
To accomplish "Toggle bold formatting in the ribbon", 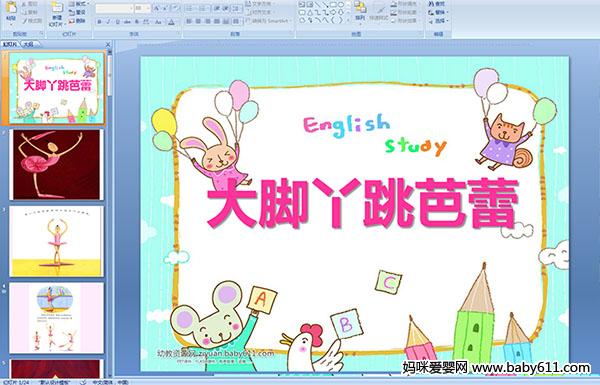I will (99, 22).
